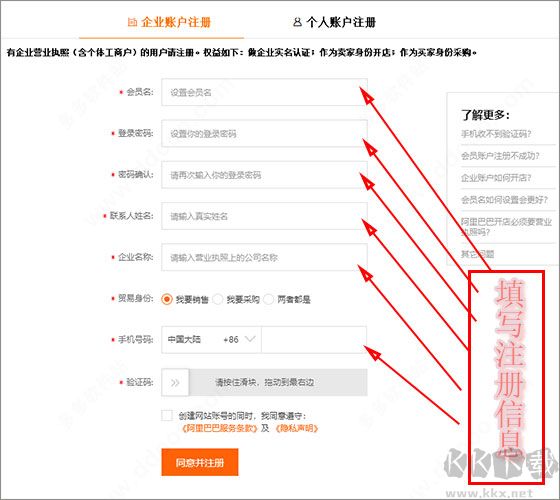Open the 中国大陆 +86 country code dropdown

click(x=211, y=340)
